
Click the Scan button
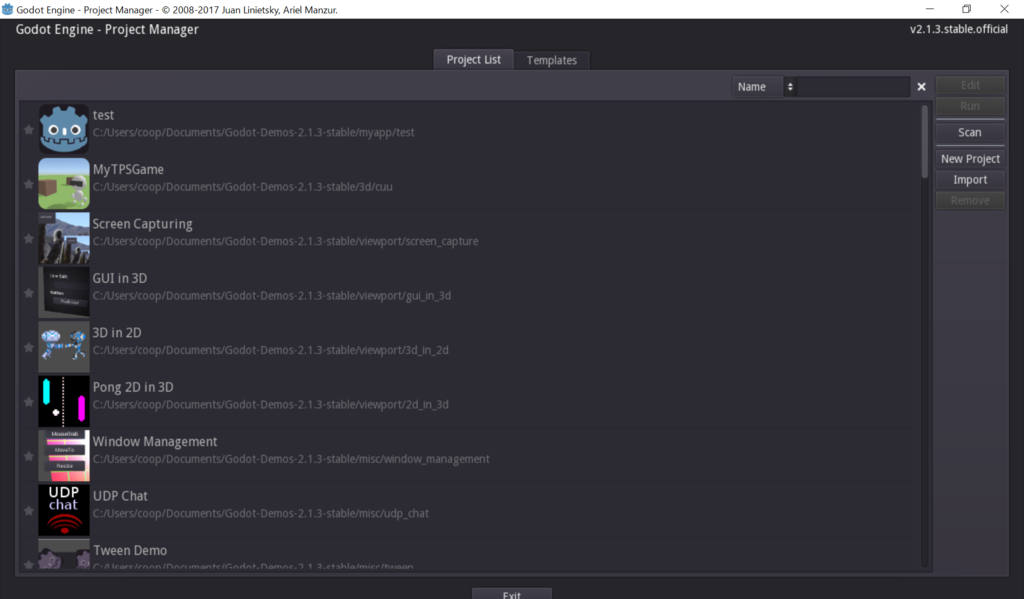click(970, 132)
